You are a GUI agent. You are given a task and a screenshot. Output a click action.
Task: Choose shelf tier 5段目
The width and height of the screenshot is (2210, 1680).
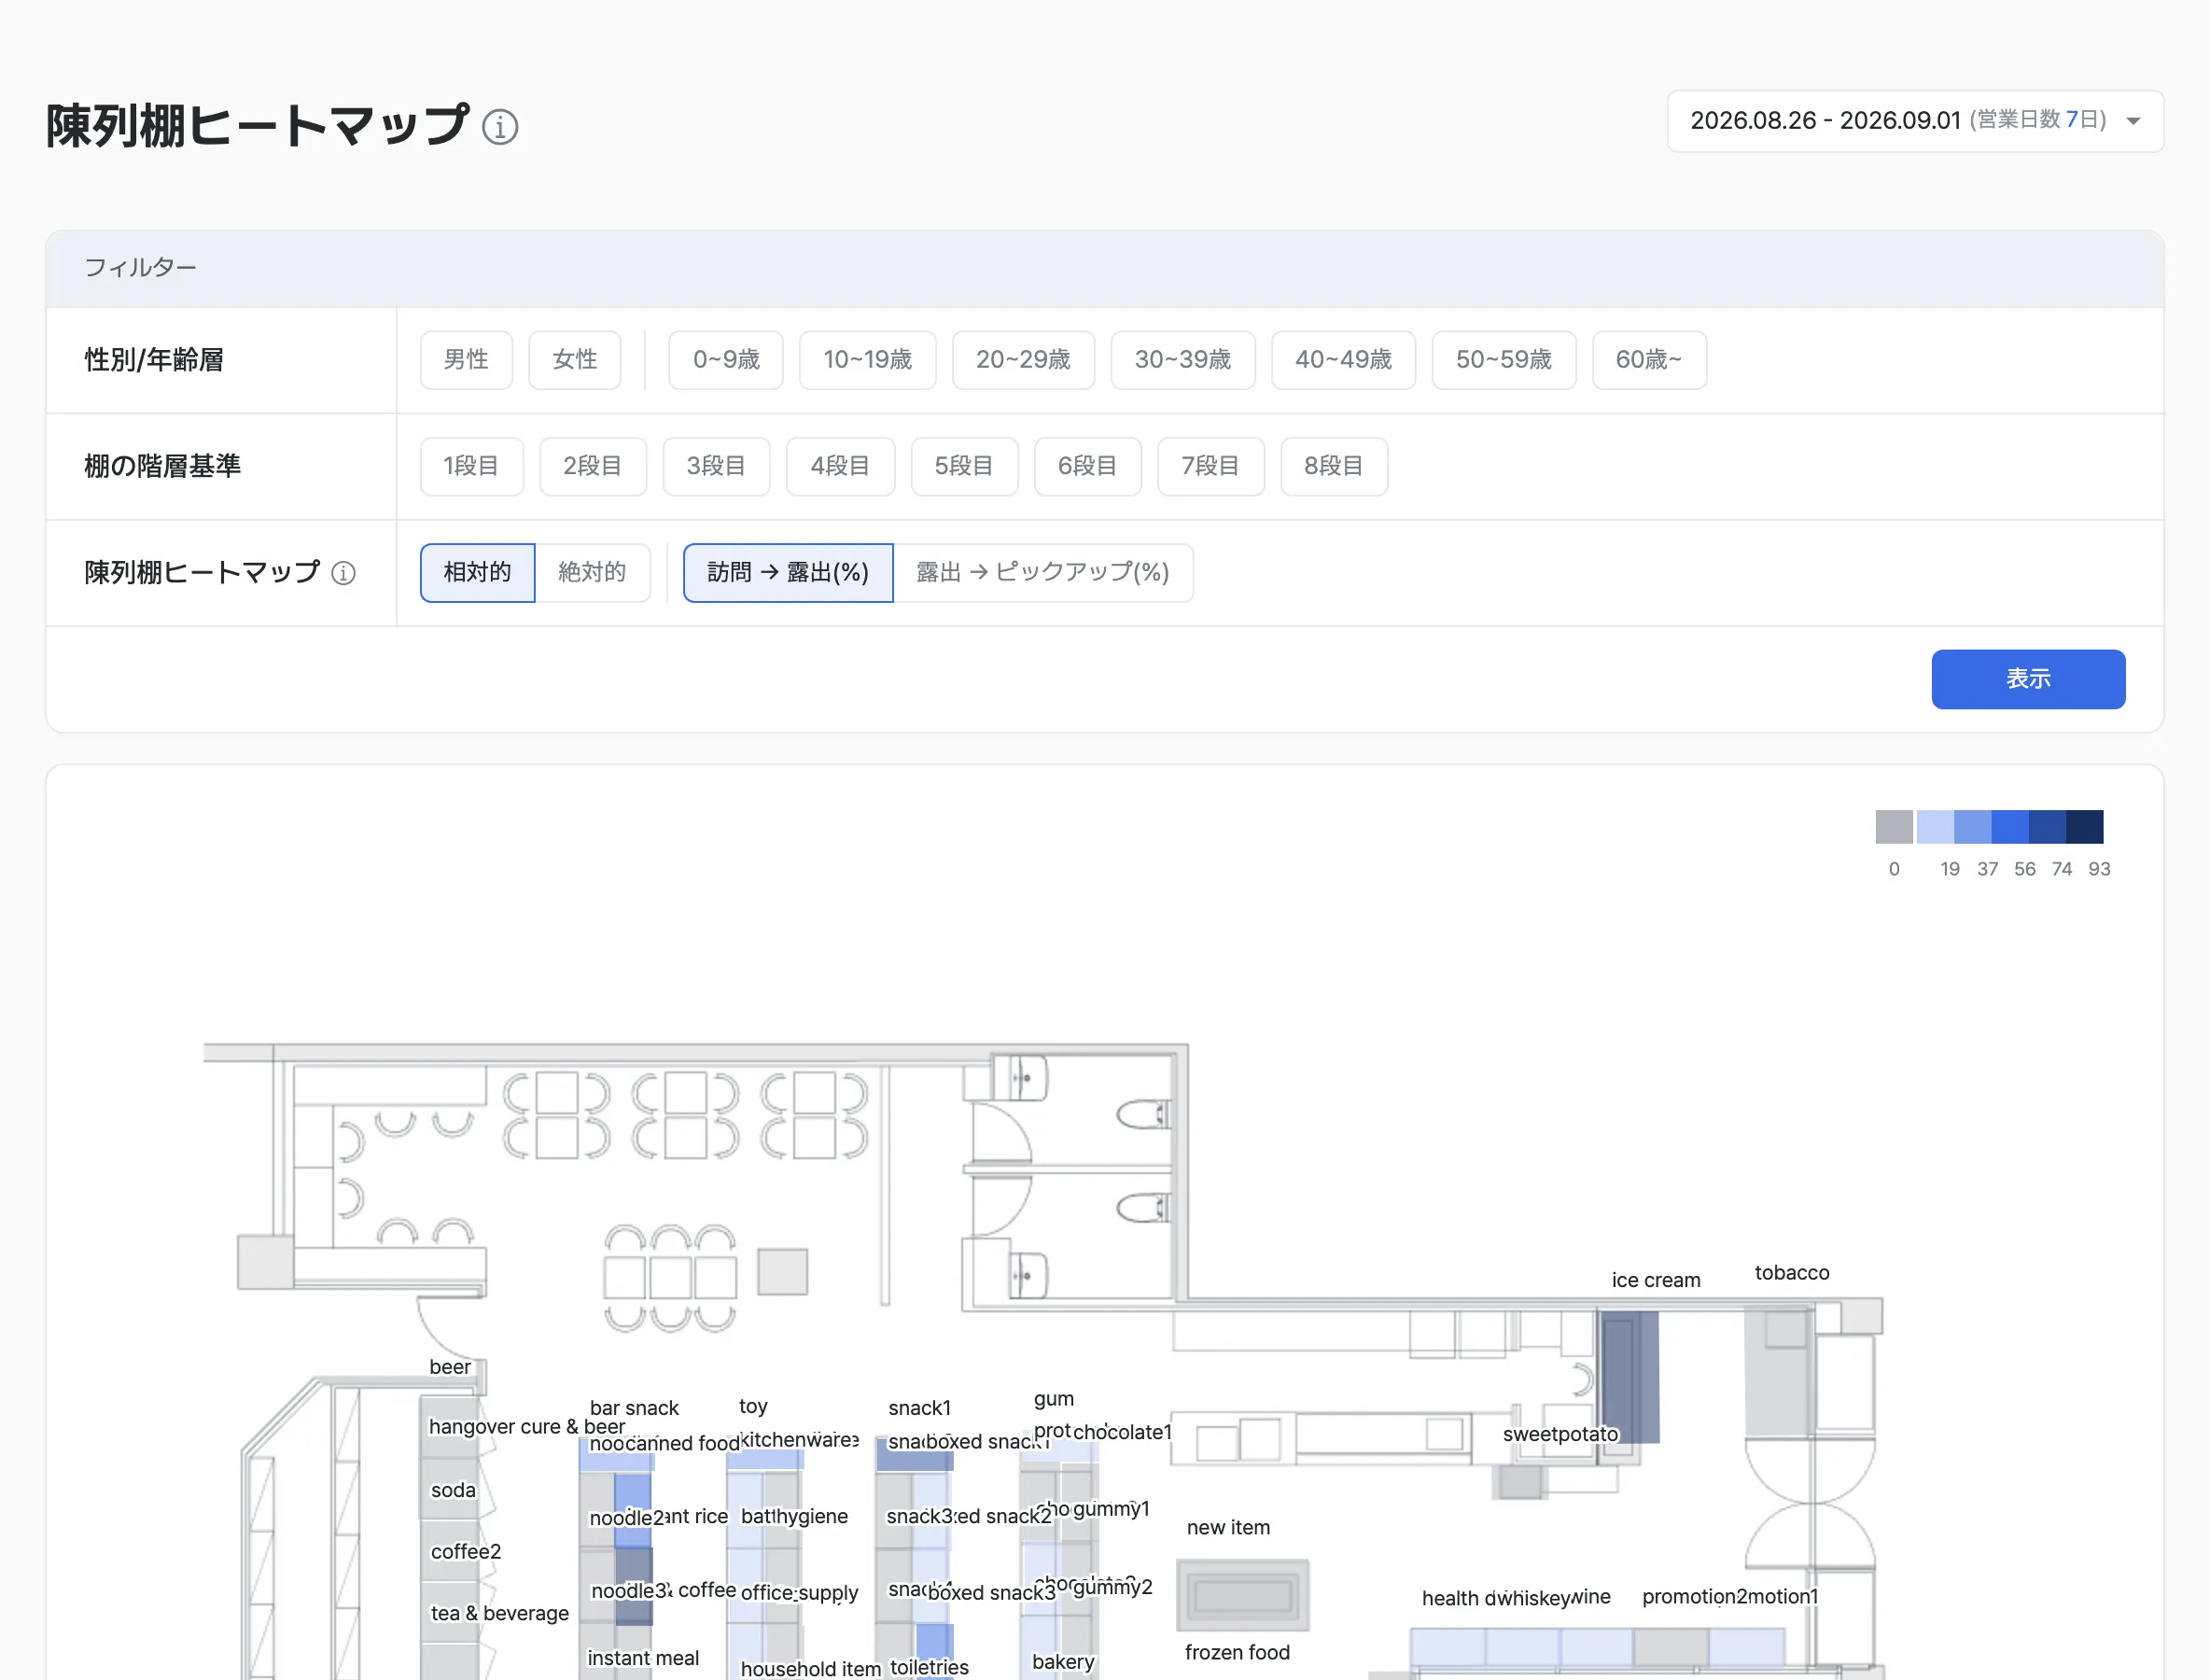[964, 466]
